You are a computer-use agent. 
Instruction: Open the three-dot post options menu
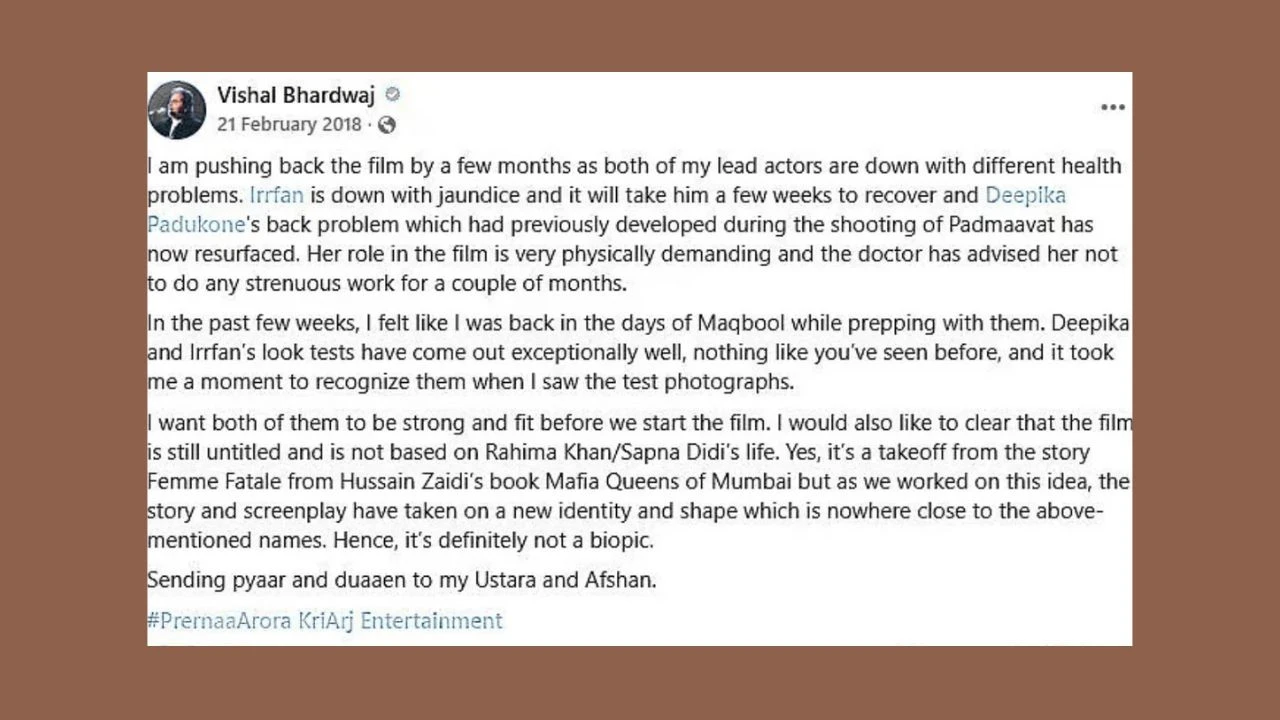point(1113,108)
